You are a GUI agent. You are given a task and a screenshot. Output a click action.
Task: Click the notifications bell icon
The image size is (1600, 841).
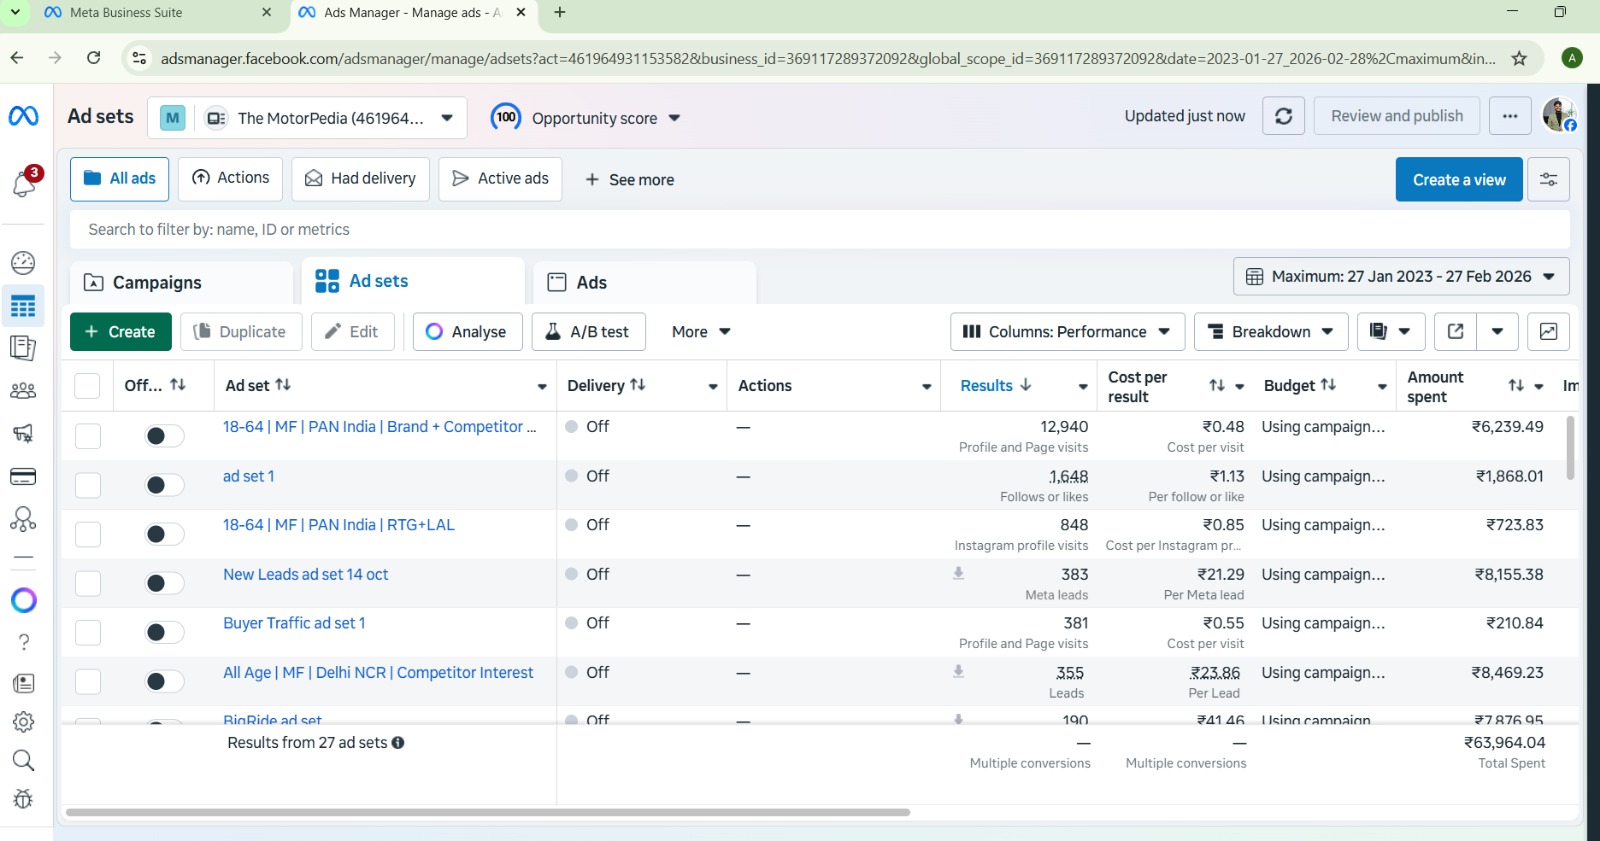24,183
